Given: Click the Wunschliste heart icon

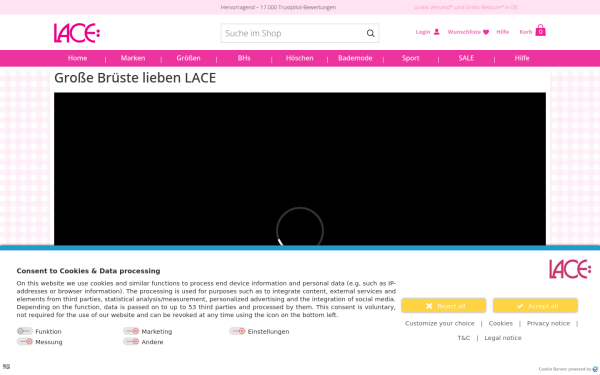Looking at the screenshot, I should [486, 32].
